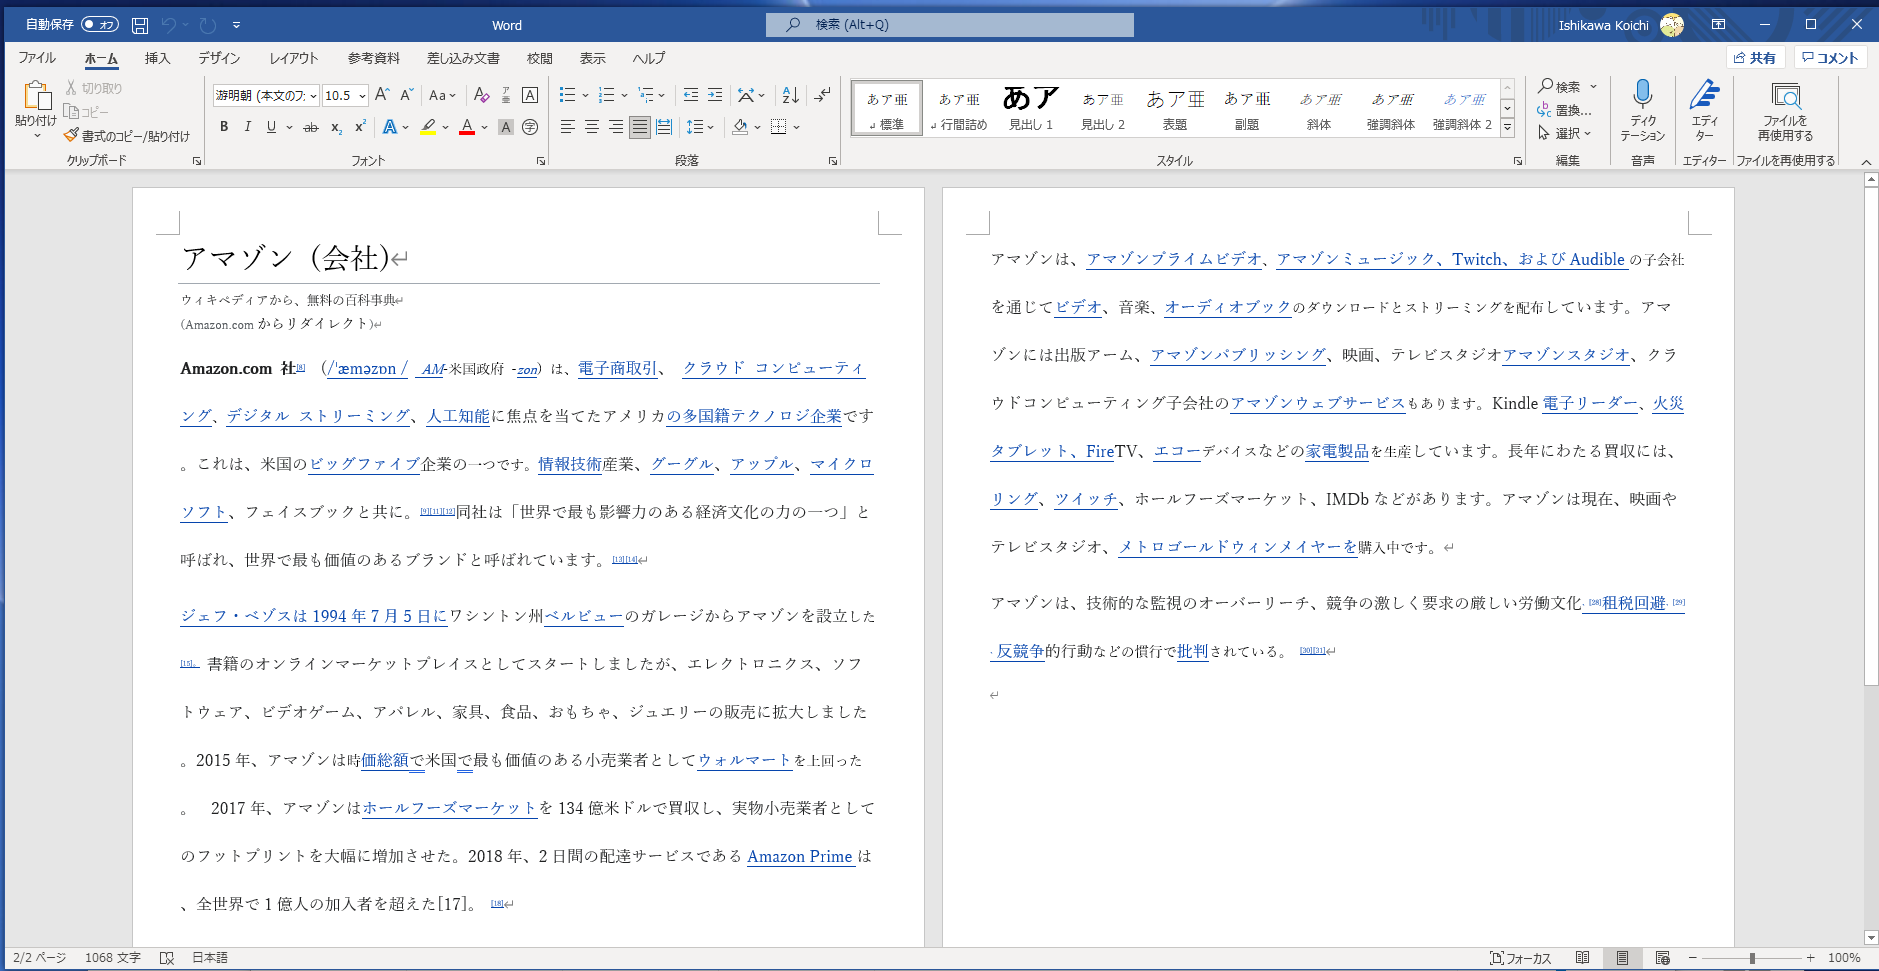Center align text

point(592,127)
